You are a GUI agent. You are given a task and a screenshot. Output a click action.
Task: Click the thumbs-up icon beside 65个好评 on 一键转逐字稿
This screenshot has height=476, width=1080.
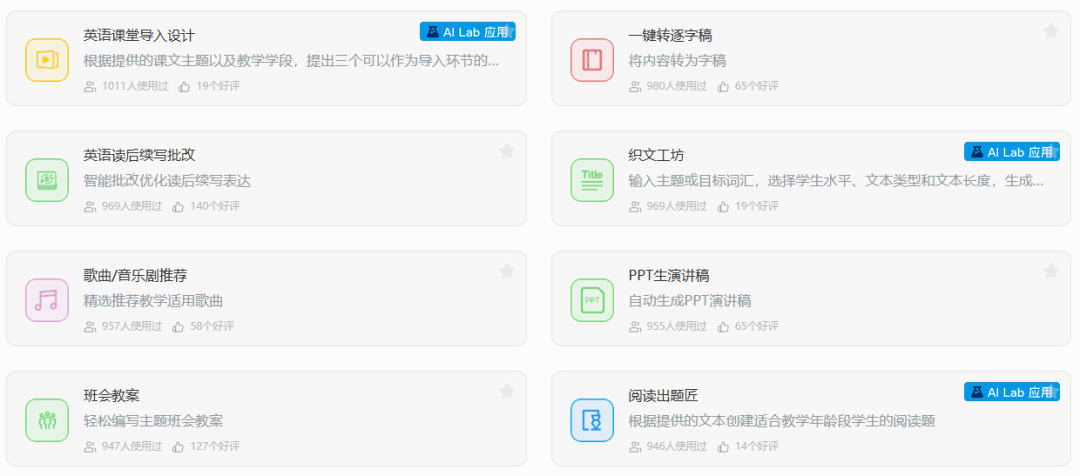723,86
